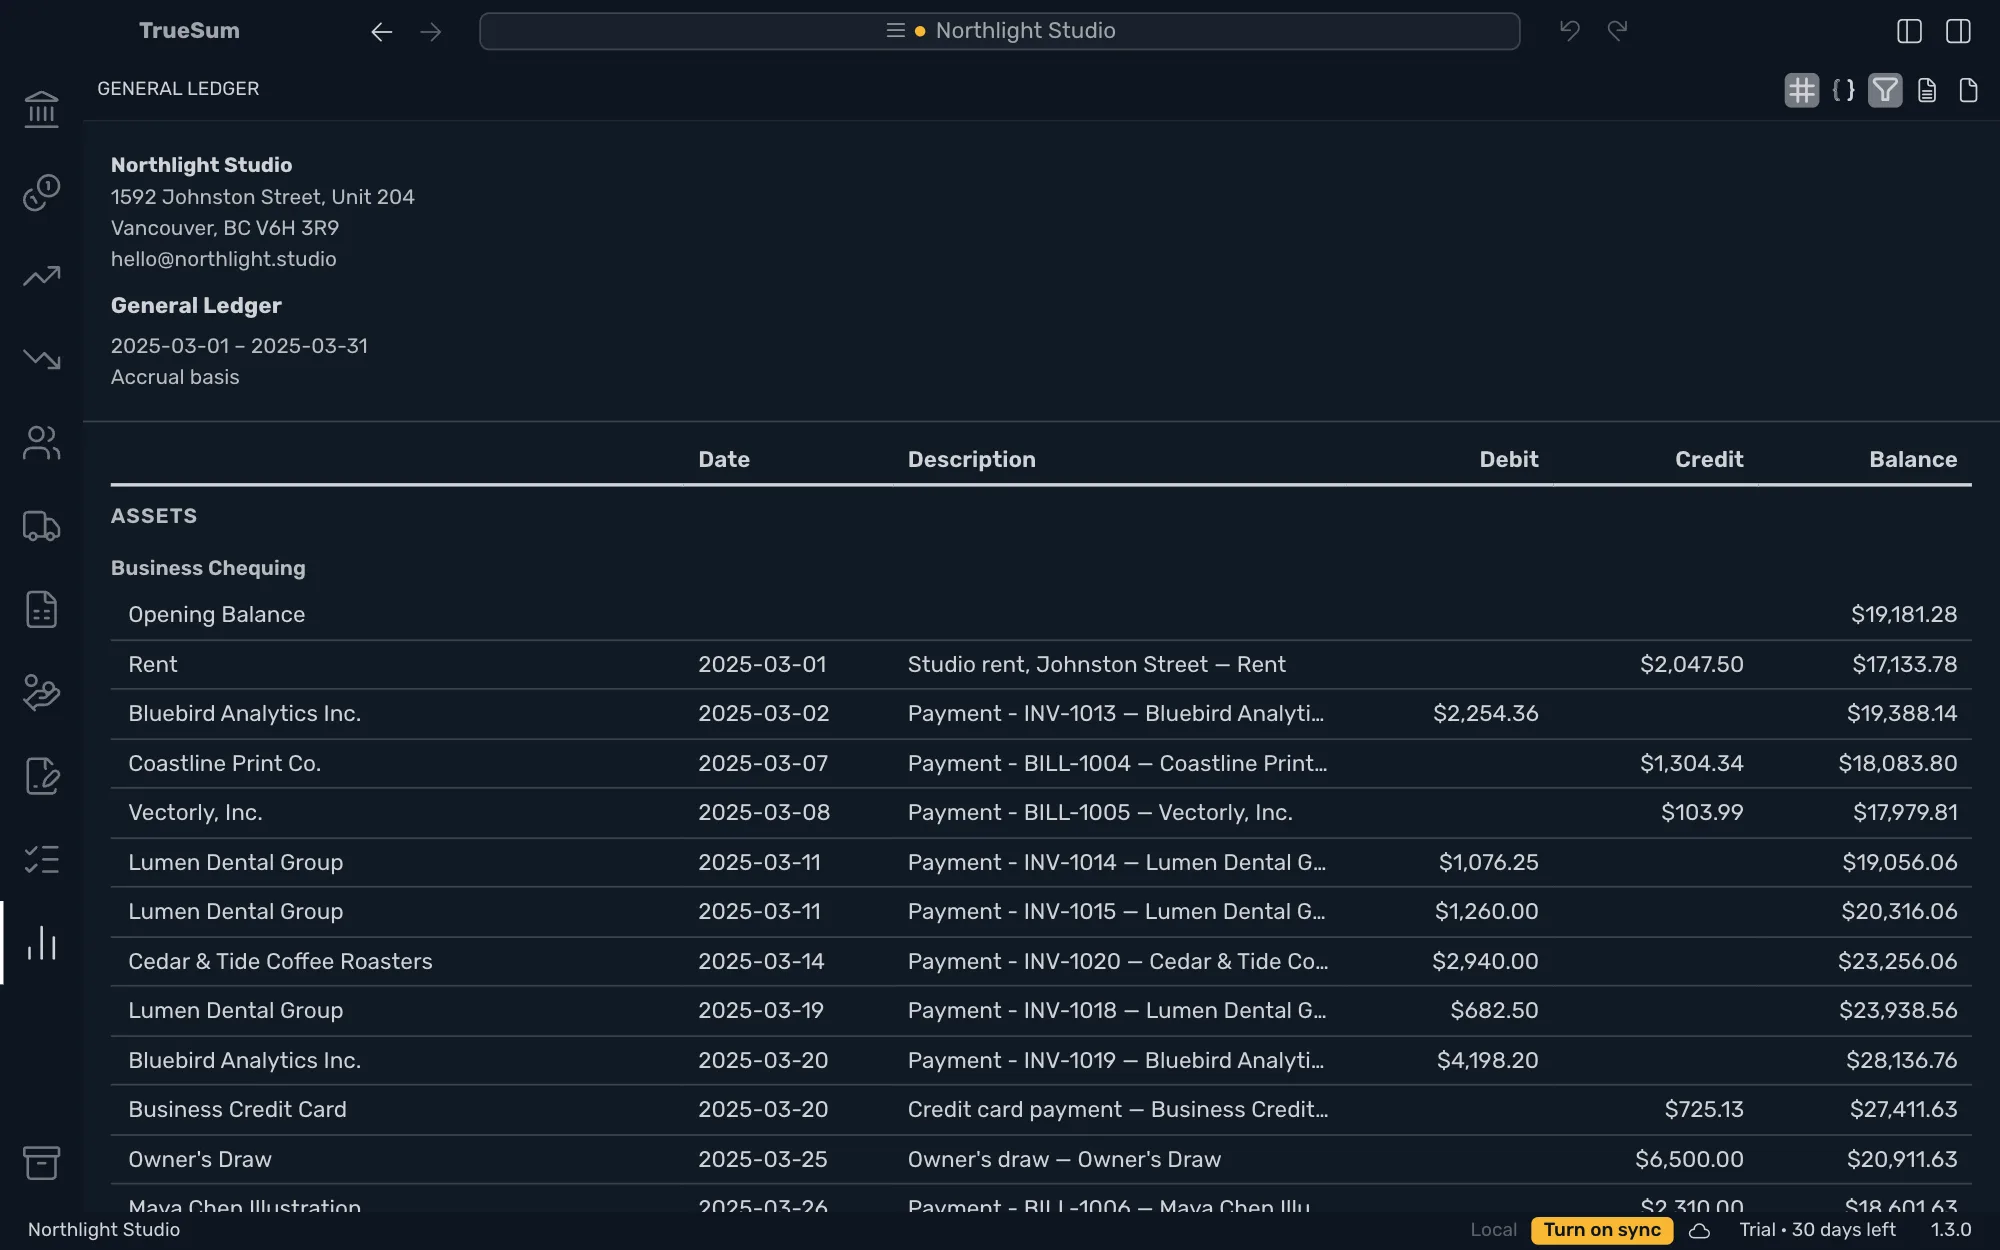Toggle the left sidebar panel
This screenshot has height=1250, width=2000.
1909,31
